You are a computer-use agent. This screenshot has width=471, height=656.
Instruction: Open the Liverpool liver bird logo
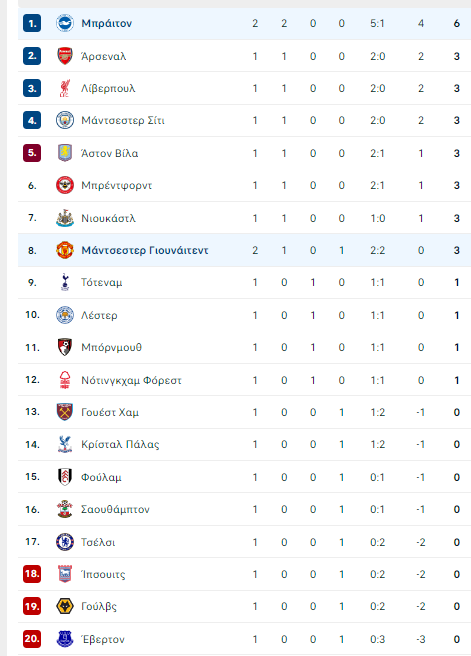coord(65,88)
